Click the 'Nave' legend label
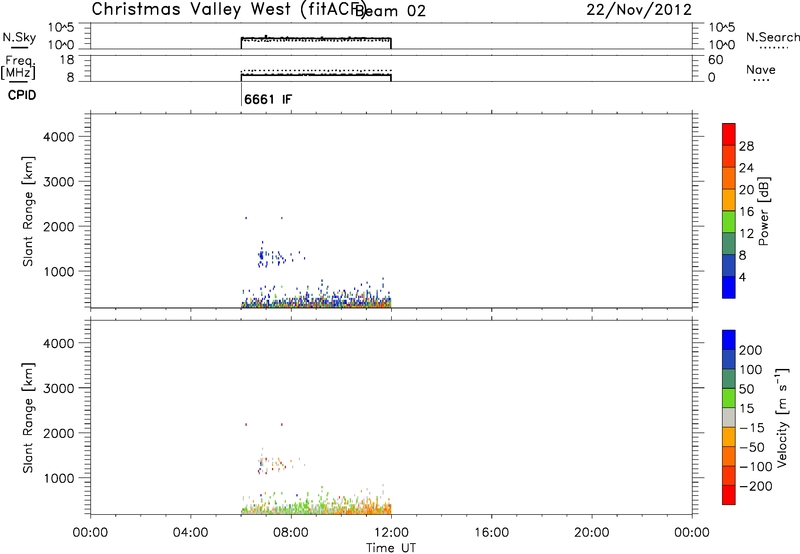 [761, 69]
